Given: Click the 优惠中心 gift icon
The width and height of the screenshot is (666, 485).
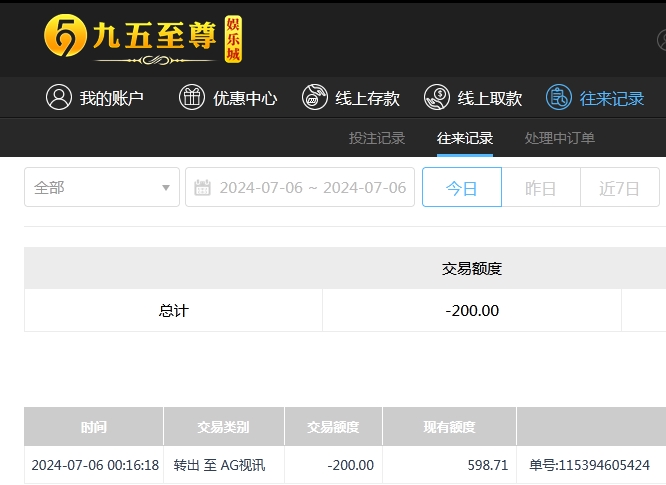Looking at the screenshot, I should coord(192,97).
